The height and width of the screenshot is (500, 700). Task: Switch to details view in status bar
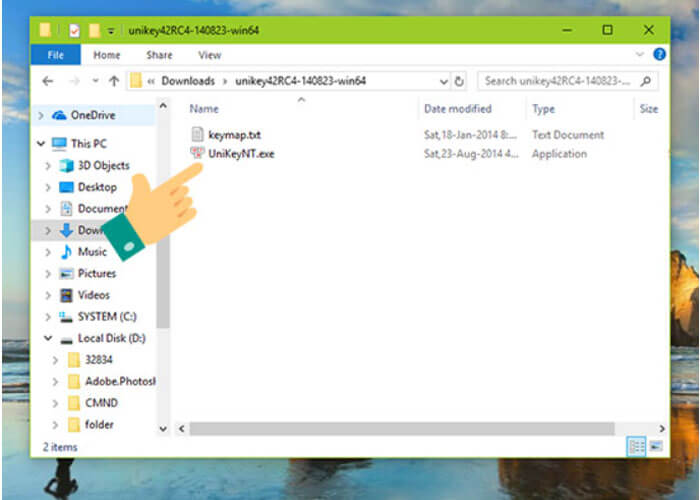point(635,445)
